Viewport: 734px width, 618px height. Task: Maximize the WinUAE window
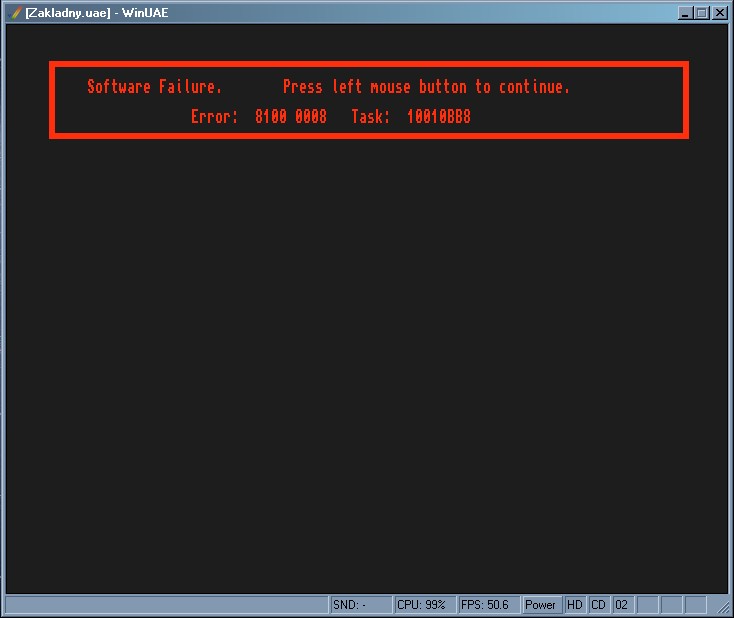(702, 13)
